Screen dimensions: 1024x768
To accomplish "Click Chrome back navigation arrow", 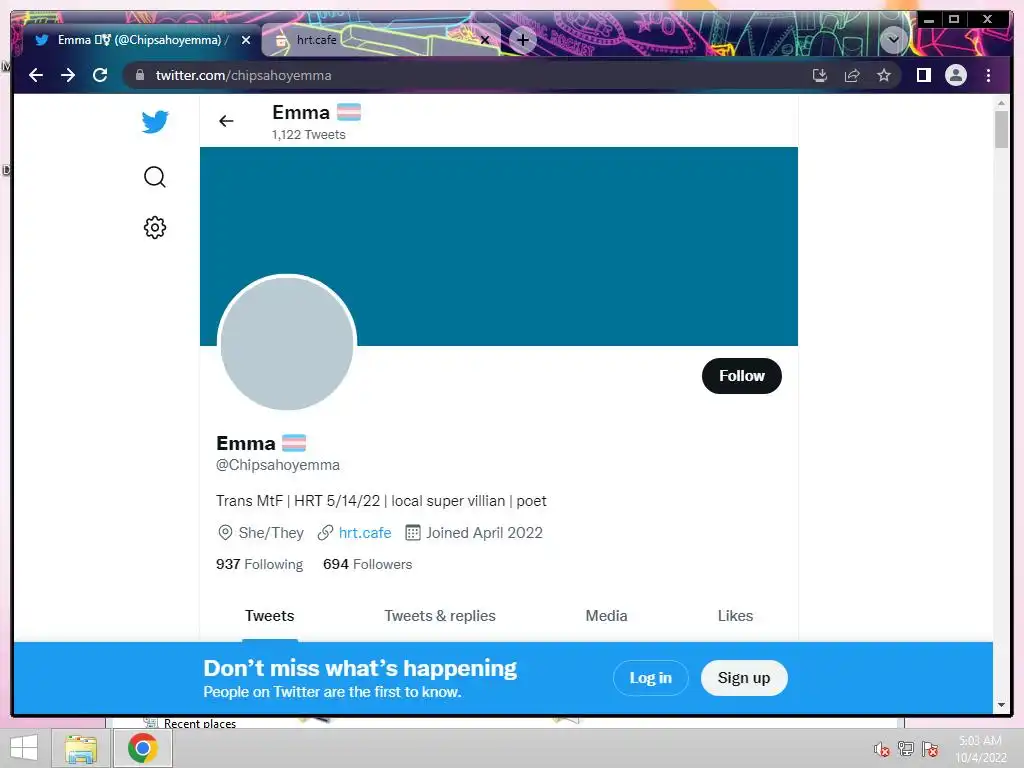I will point(36,75).
